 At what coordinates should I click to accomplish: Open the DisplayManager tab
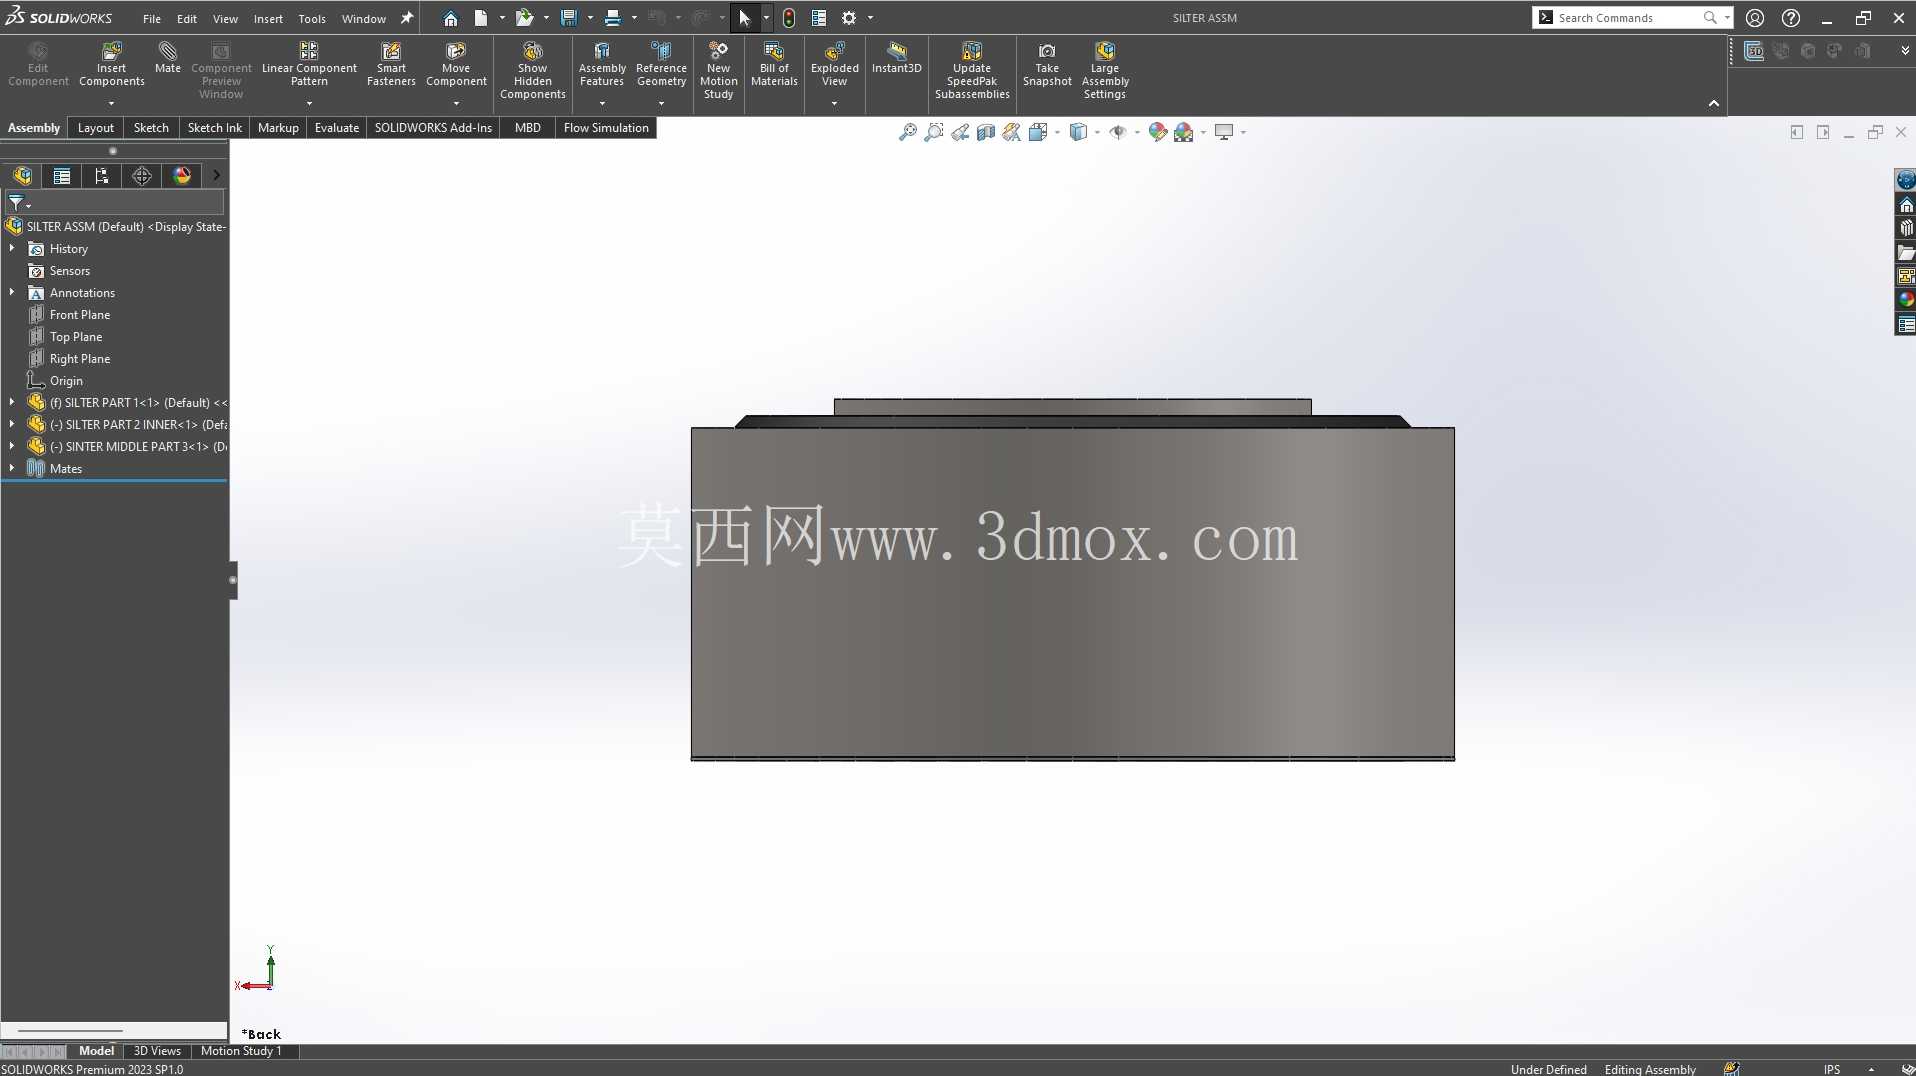[182, 176]
